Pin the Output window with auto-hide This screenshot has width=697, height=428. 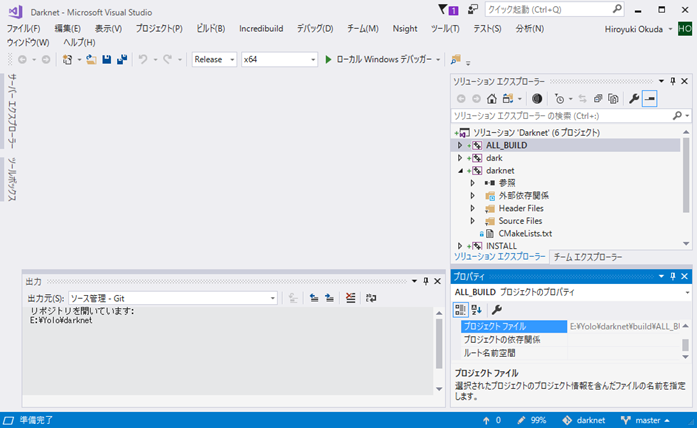pos(425,281)
